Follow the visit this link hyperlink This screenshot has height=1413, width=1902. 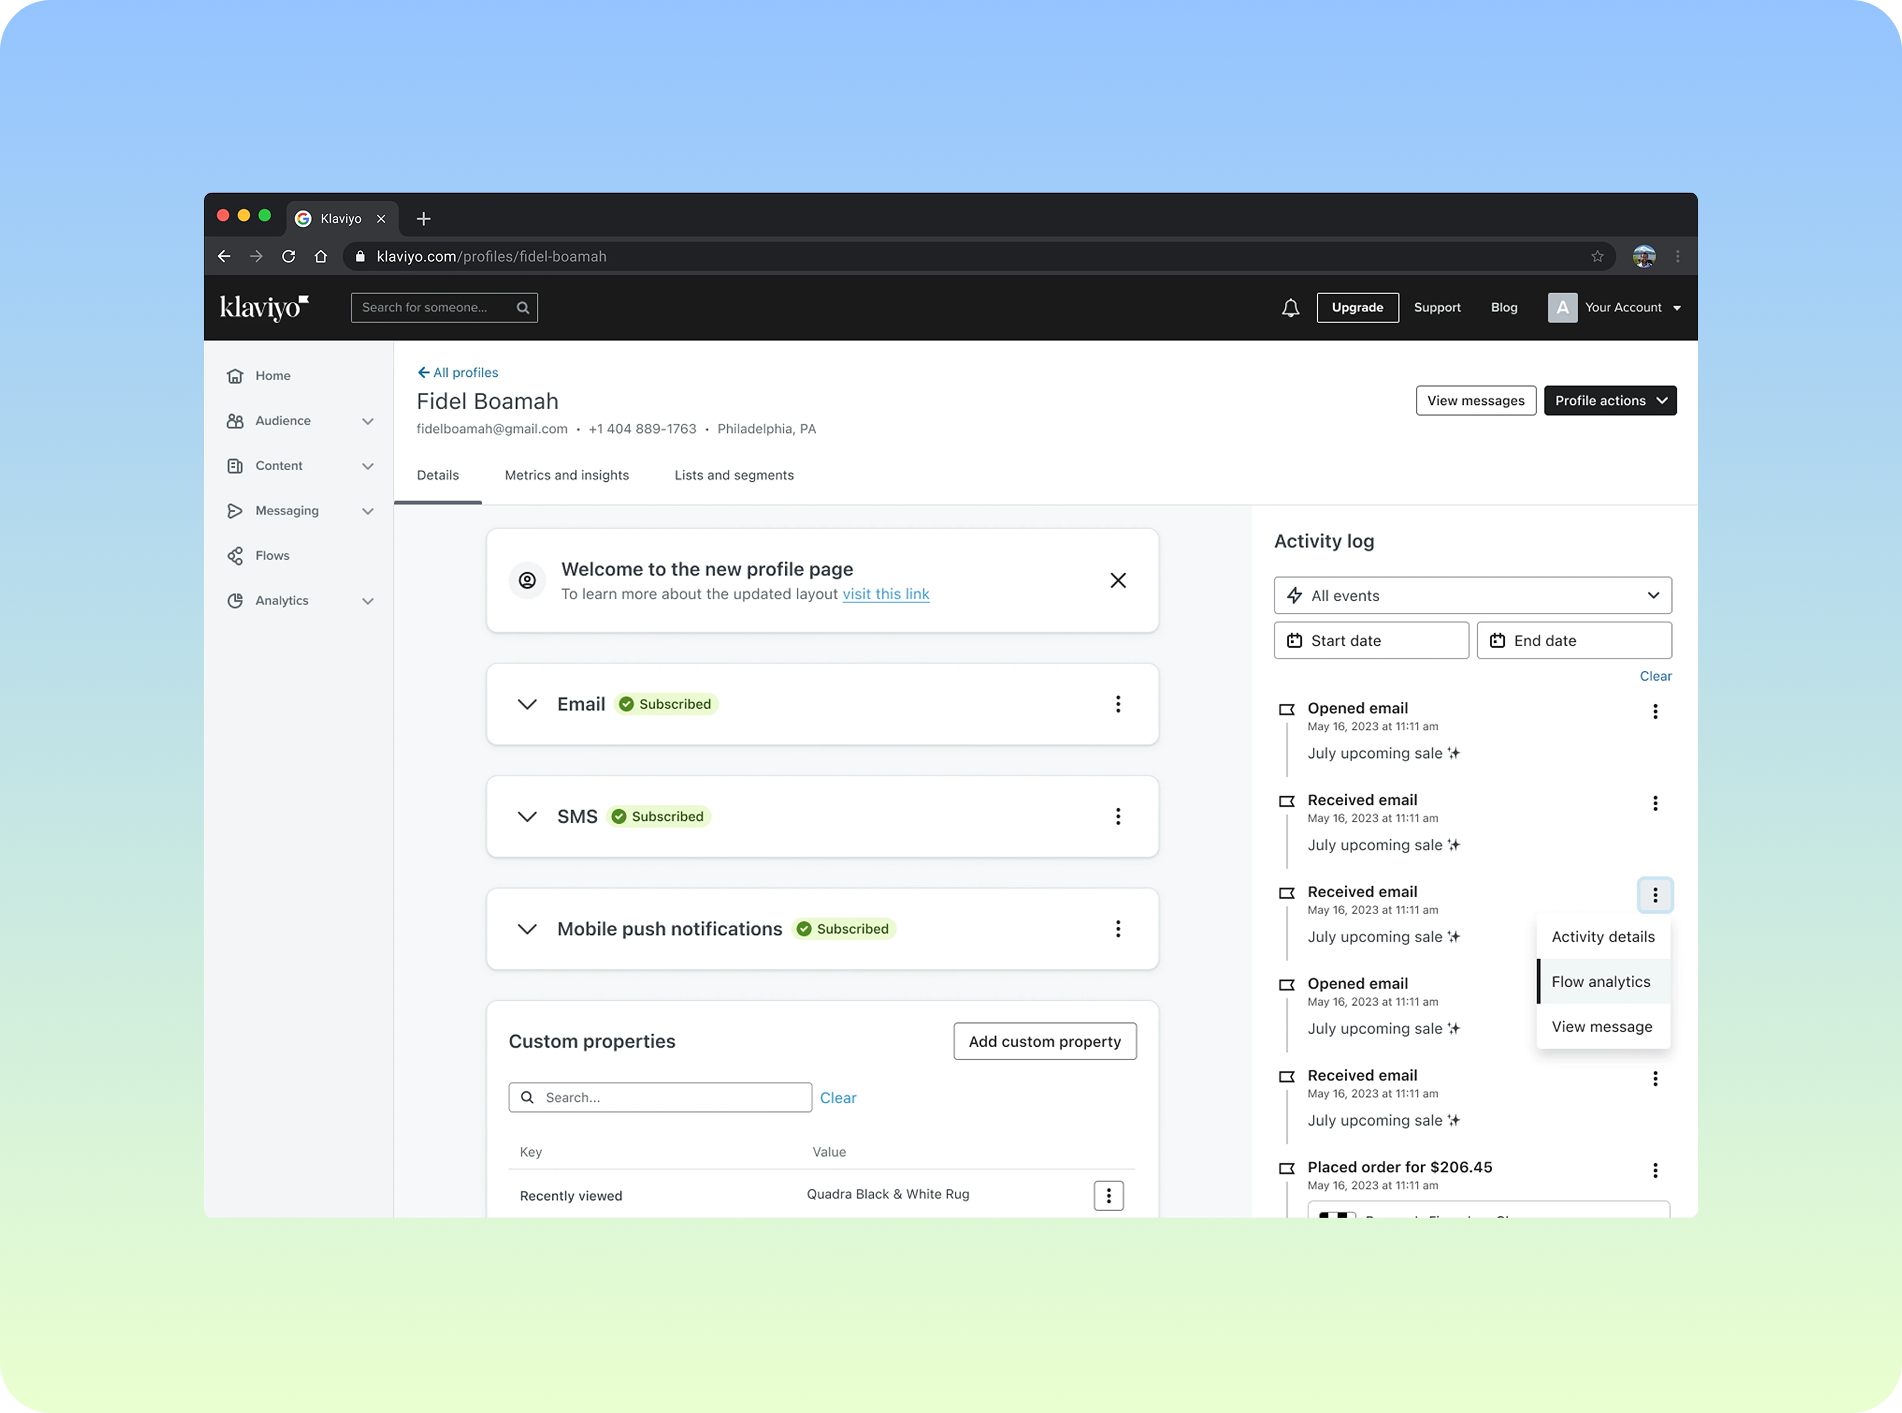(x=885, y=594)
